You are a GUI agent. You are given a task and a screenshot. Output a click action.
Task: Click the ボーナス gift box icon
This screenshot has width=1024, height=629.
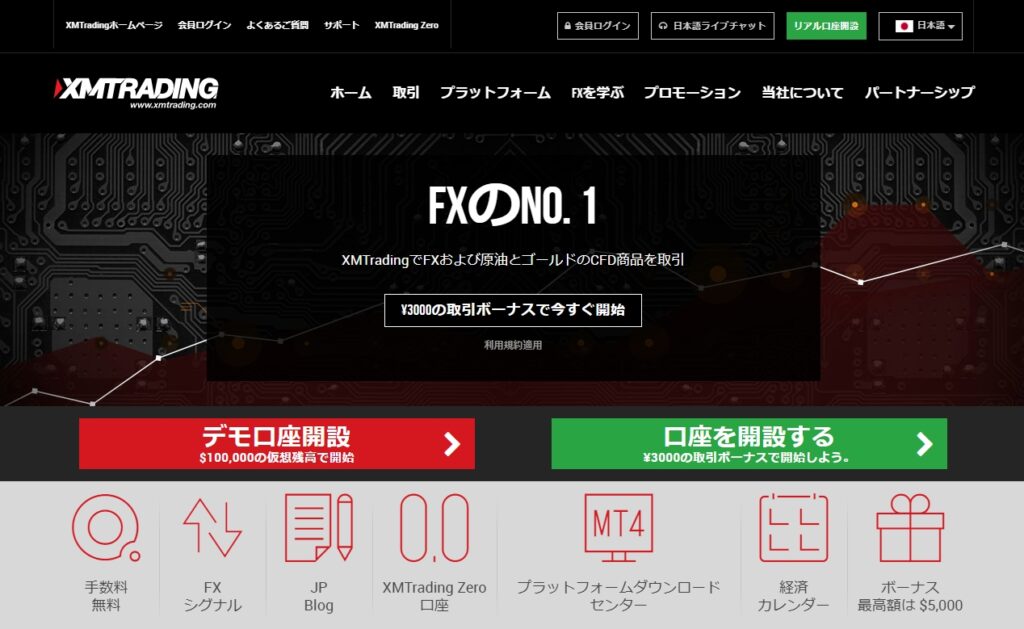pos(910,528)
